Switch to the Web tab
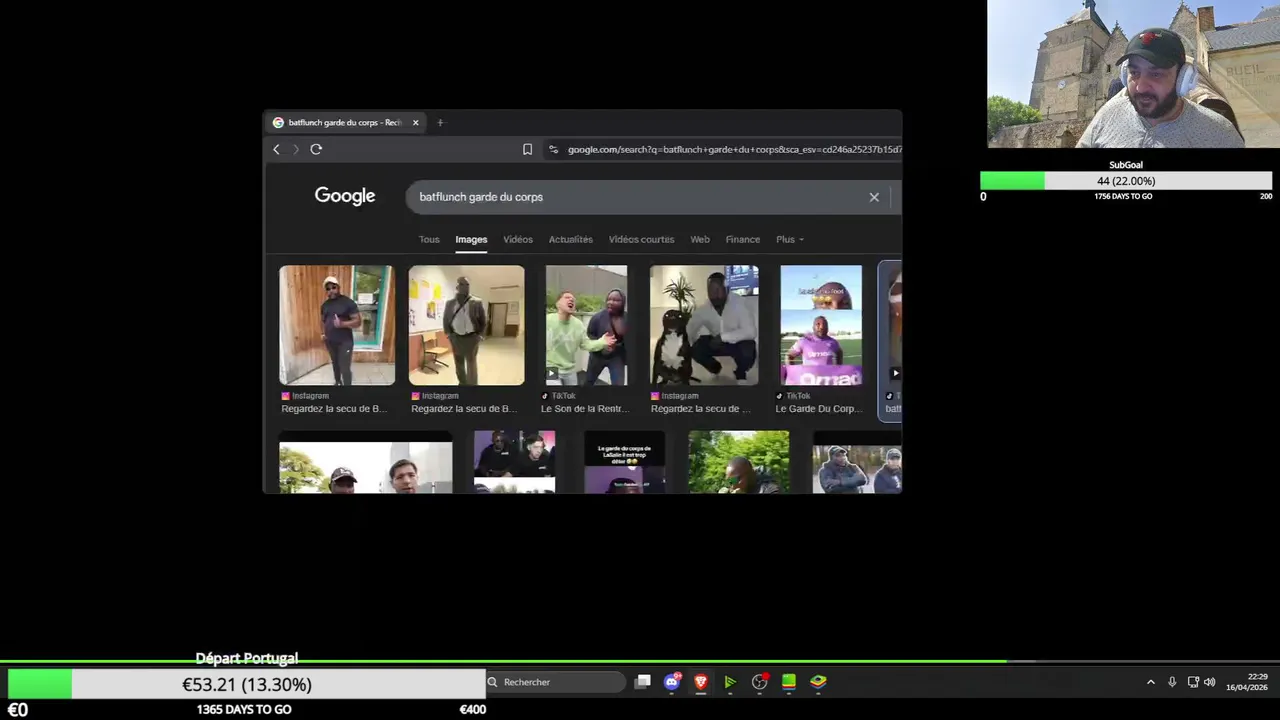The width and height of the screenshot is (1280, 720). [x=700, y=239]
